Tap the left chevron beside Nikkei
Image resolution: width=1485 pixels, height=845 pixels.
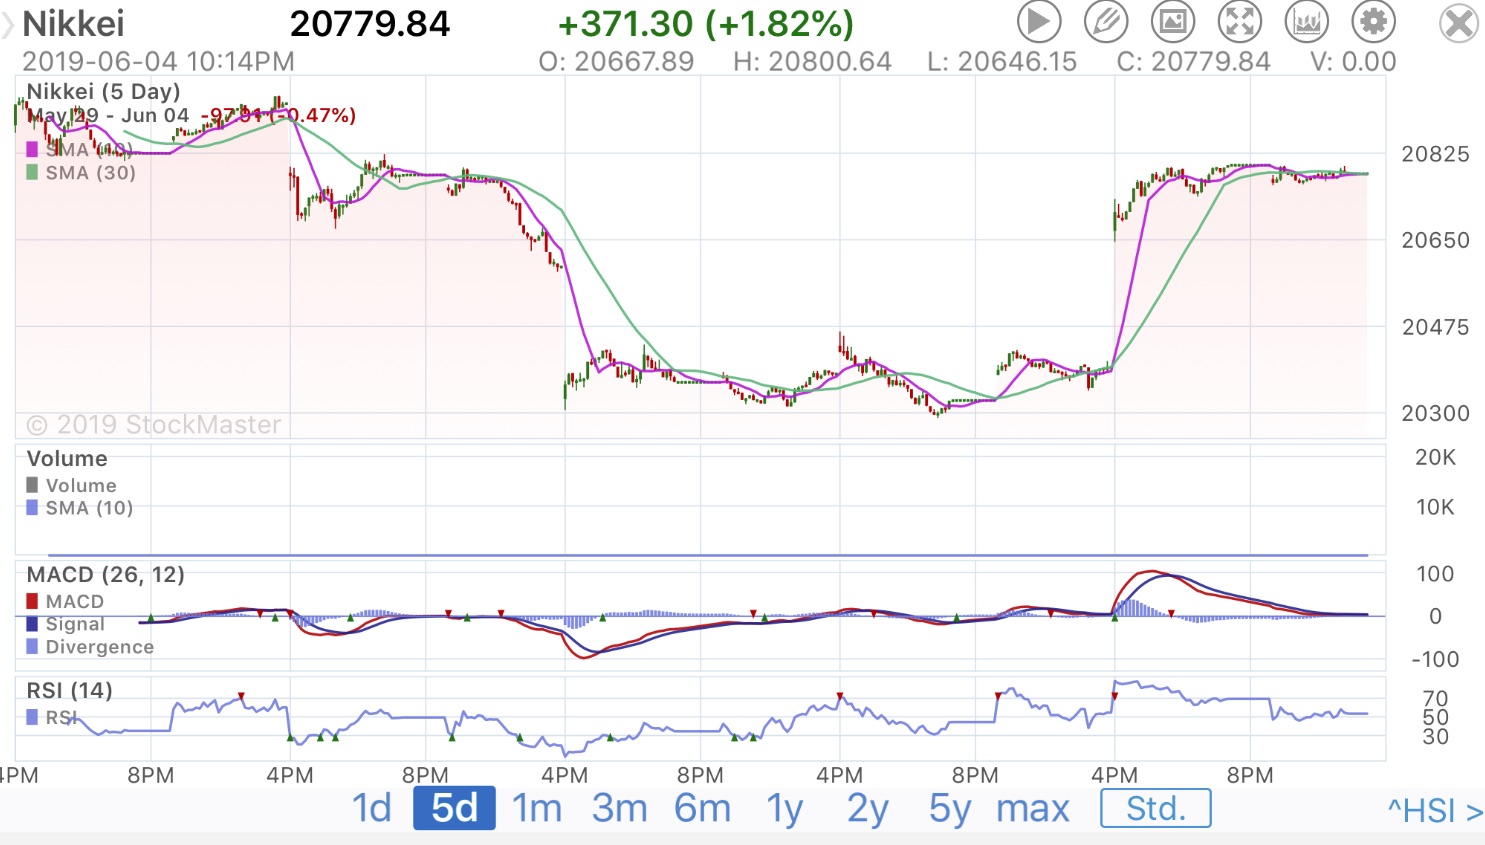(9, 24)
